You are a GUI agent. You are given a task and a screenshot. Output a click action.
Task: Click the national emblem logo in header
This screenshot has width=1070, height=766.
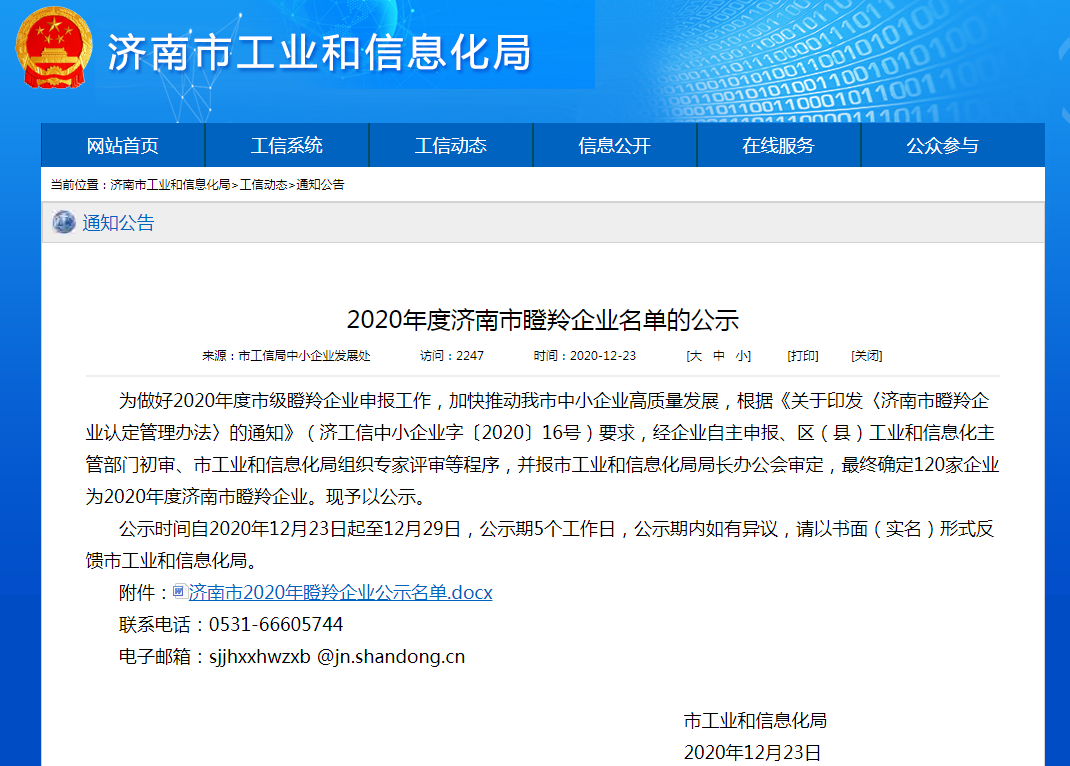click(x=53, y=48)
